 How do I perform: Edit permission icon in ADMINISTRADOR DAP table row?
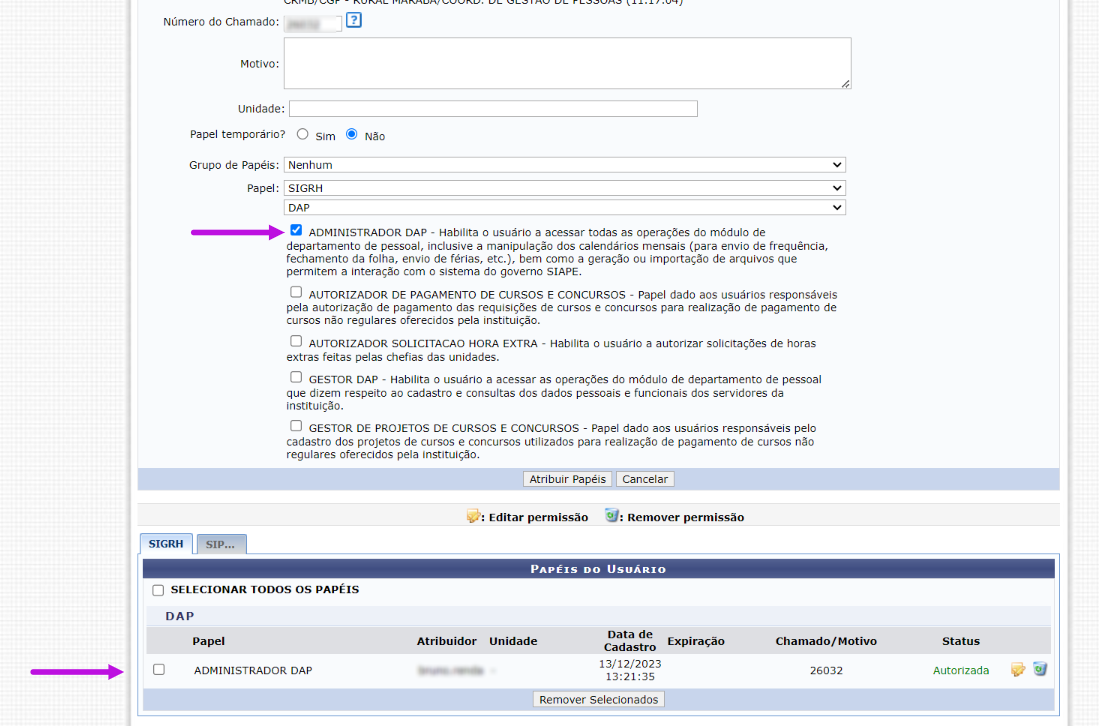[x=1018, y=670]
